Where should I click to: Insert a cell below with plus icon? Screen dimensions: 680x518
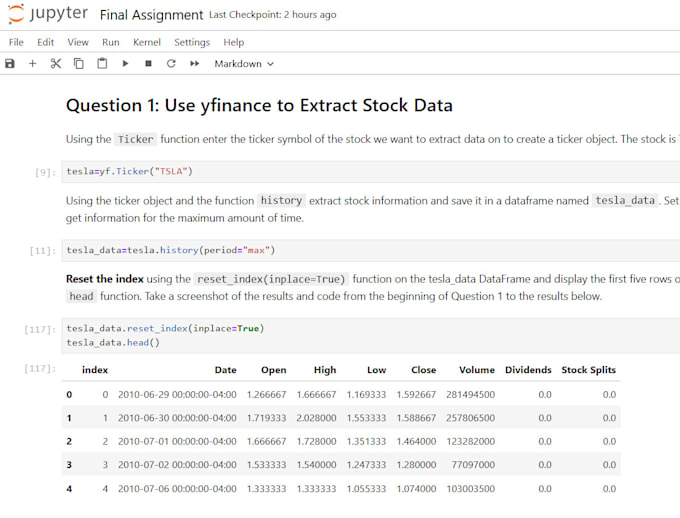[x=33, y=64]
